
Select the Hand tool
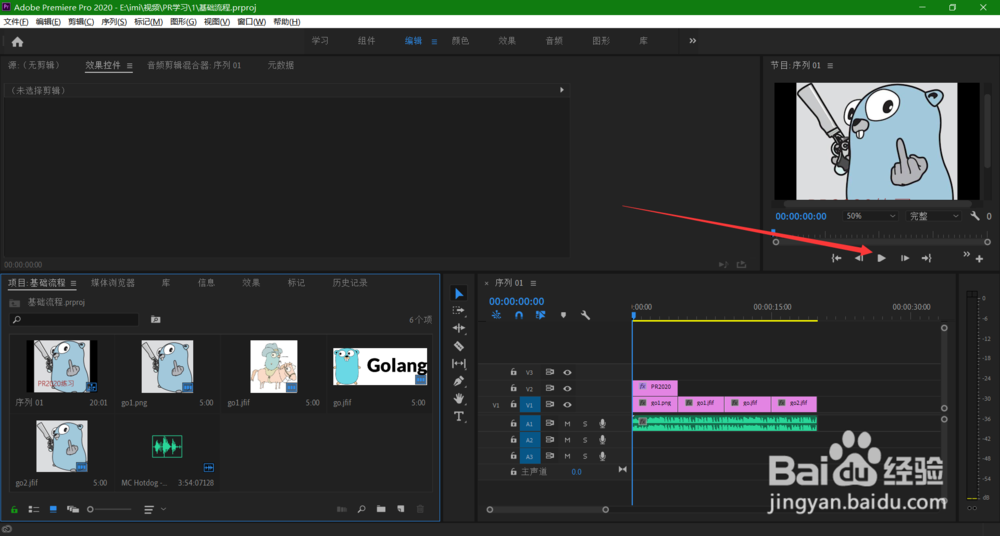pos(459,398)
